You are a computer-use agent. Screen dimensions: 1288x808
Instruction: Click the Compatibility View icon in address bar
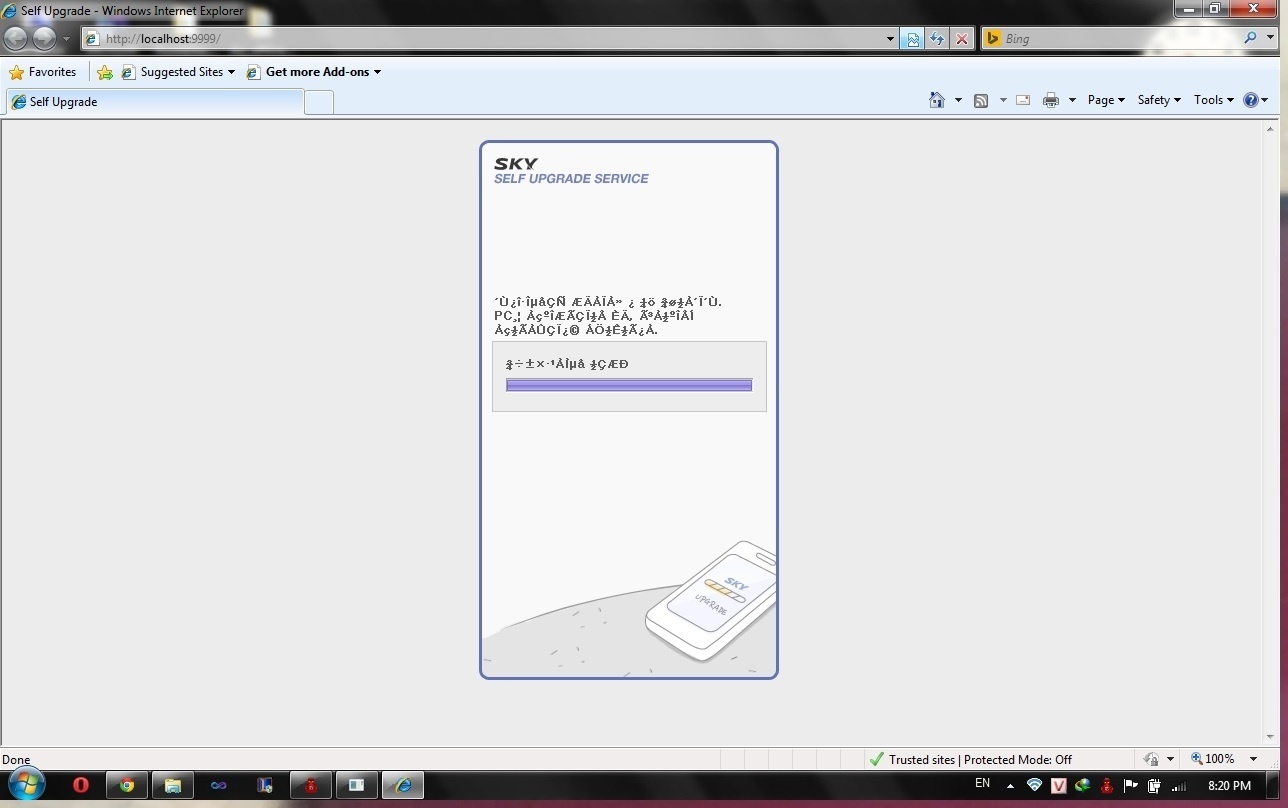(913, 39)
